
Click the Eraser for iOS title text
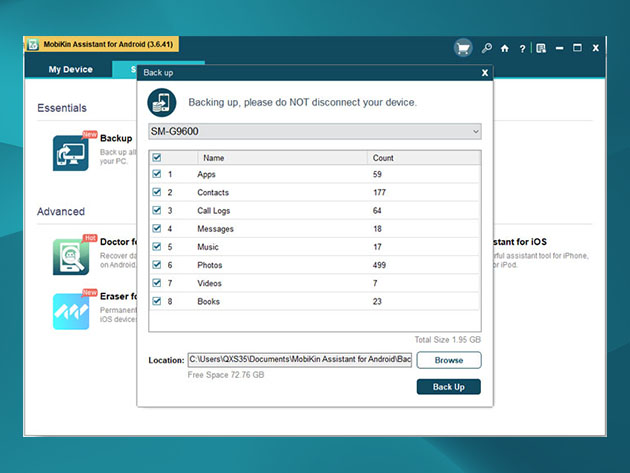119,296
